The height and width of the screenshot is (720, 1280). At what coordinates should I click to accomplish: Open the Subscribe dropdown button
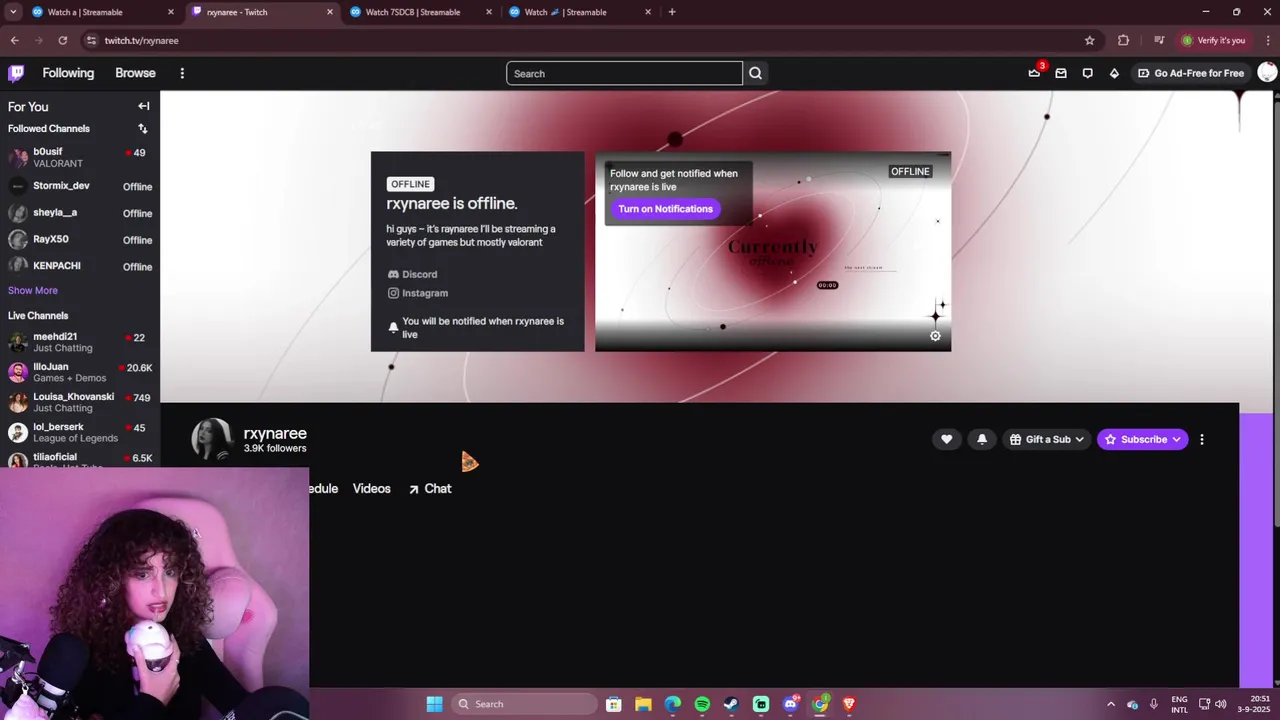point(1142,439)
